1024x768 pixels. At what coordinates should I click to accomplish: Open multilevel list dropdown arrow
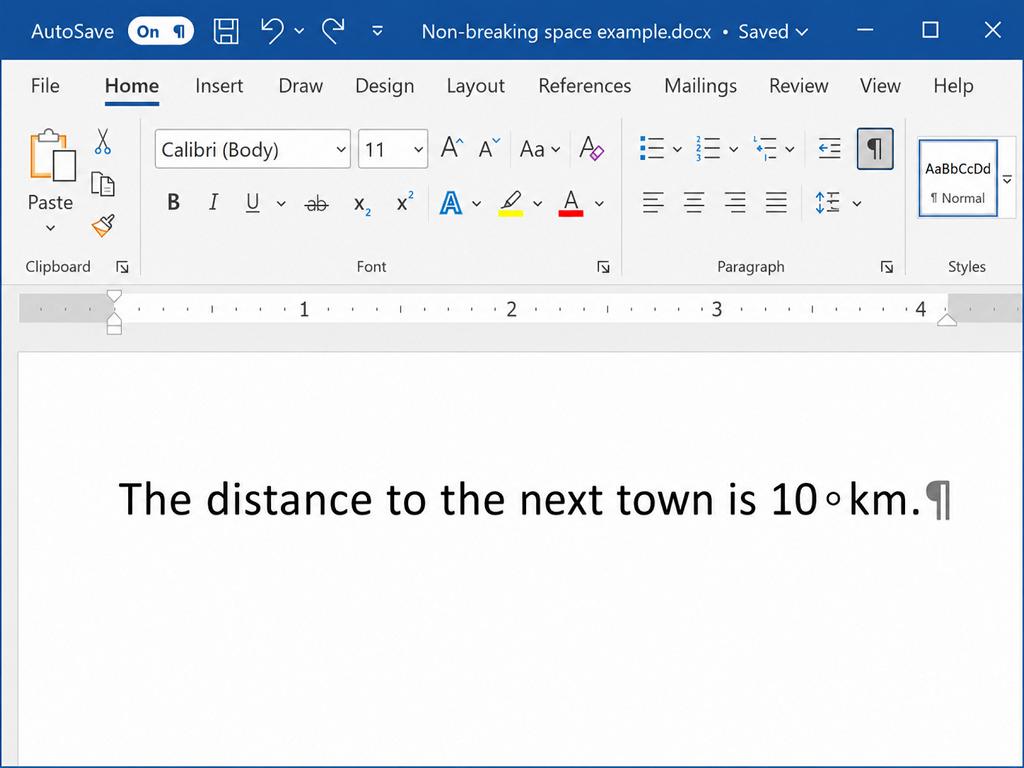(x=790, y=150)
